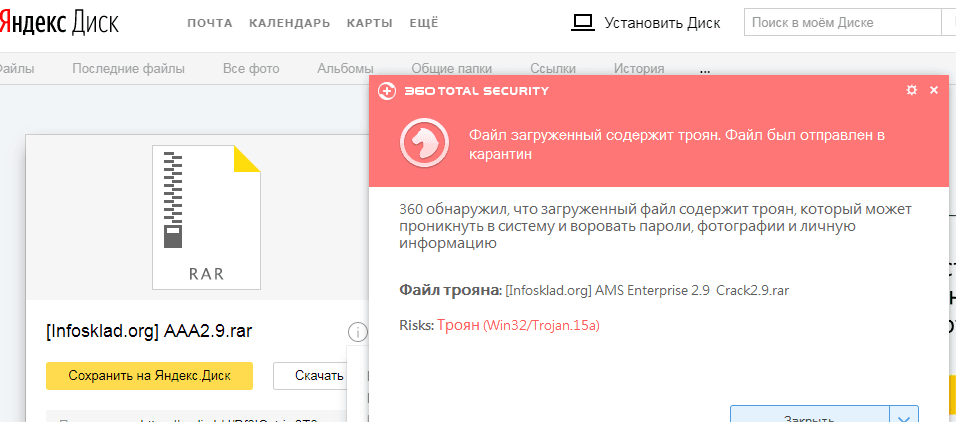956x422 pixels.
Task: Open КАЛЕНДАРЬ in the top navigation
Action: coord(290,23)
